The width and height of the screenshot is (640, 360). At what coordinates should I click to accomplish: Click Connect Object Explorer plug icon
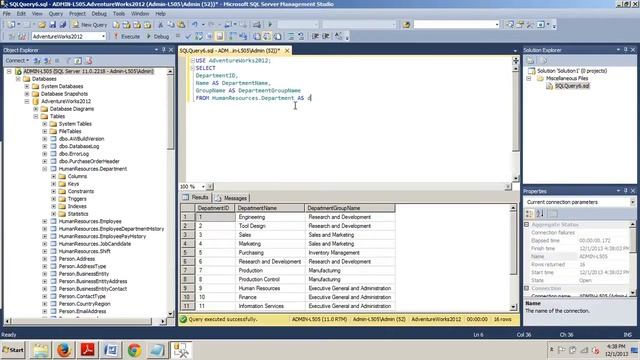click(x=37, y=61)
